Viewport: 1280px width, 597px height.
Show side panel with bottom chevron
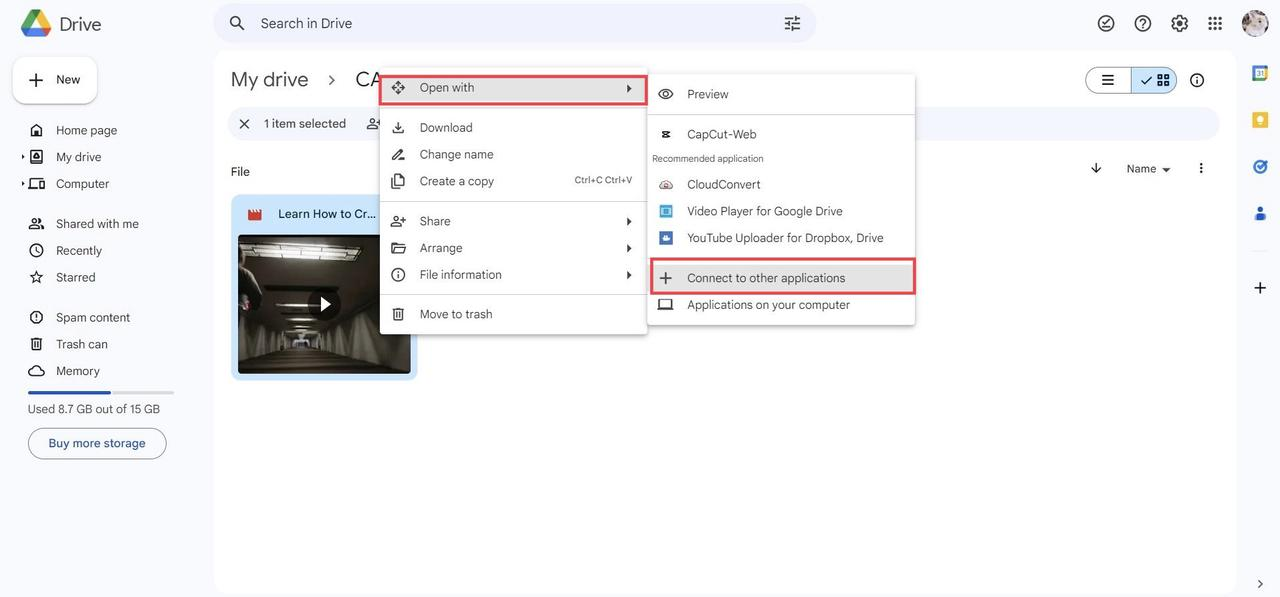(x=1260, y=584)
